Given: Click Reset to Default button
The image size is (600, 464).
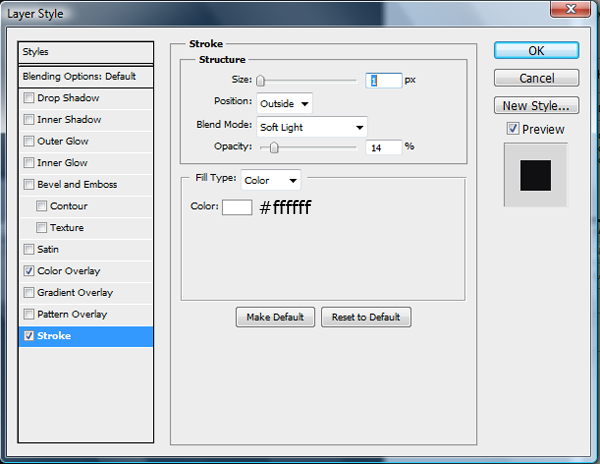Looking at the screenshot, I should click(x=366, y=317).
